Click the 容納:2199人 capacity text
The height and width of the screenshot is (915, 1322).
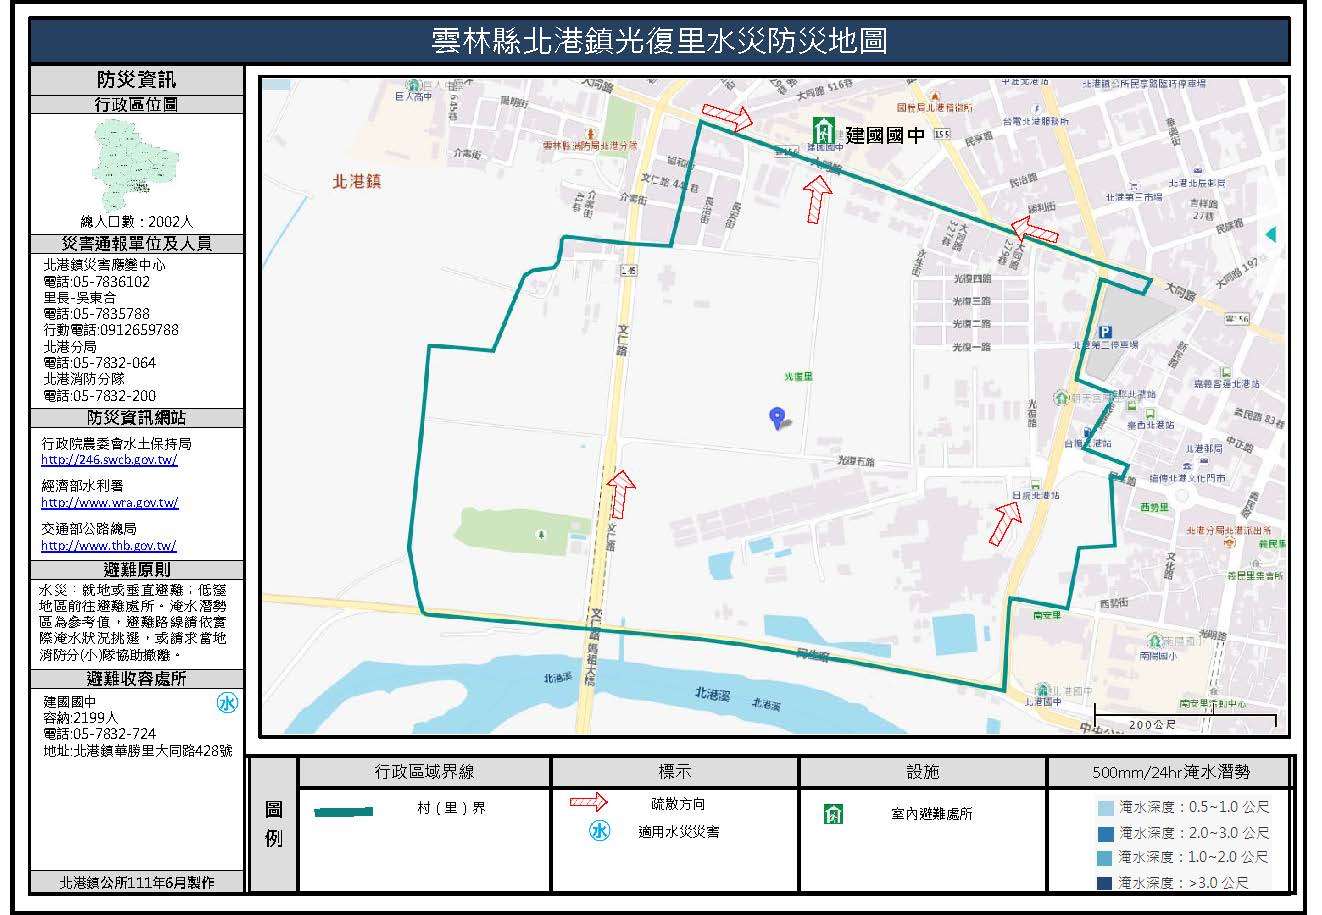pos(80,718)
